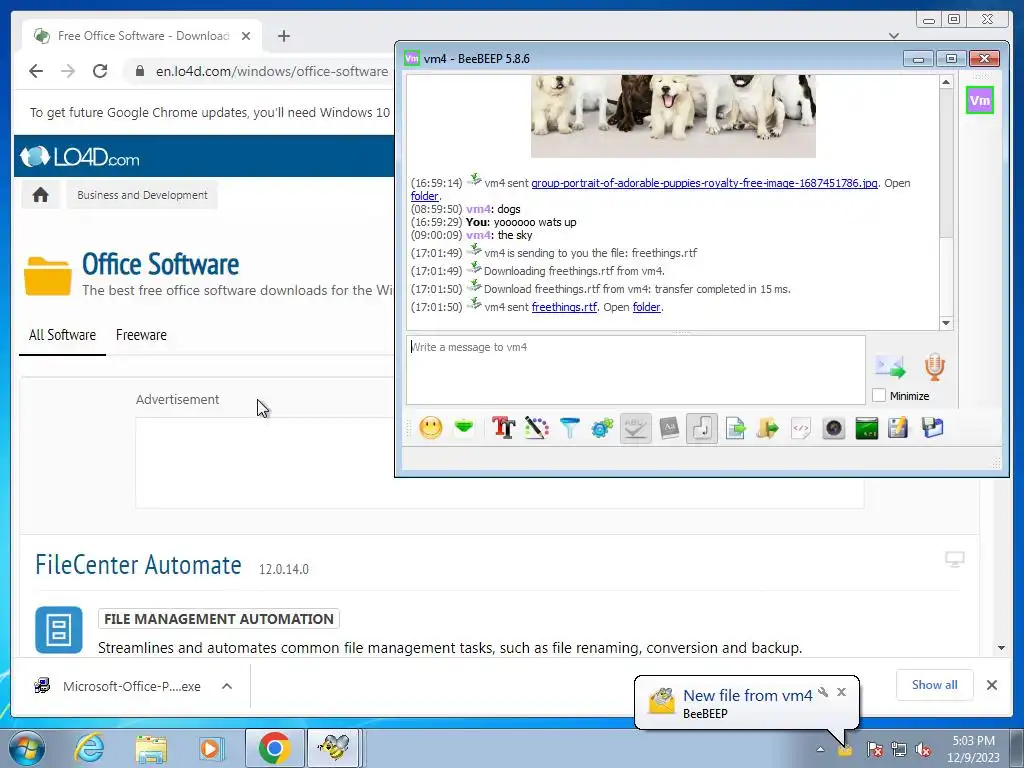Viewport: 1024px width, 768px height.
Task: Open a new Chrome tab
Action: click(283, 36)
